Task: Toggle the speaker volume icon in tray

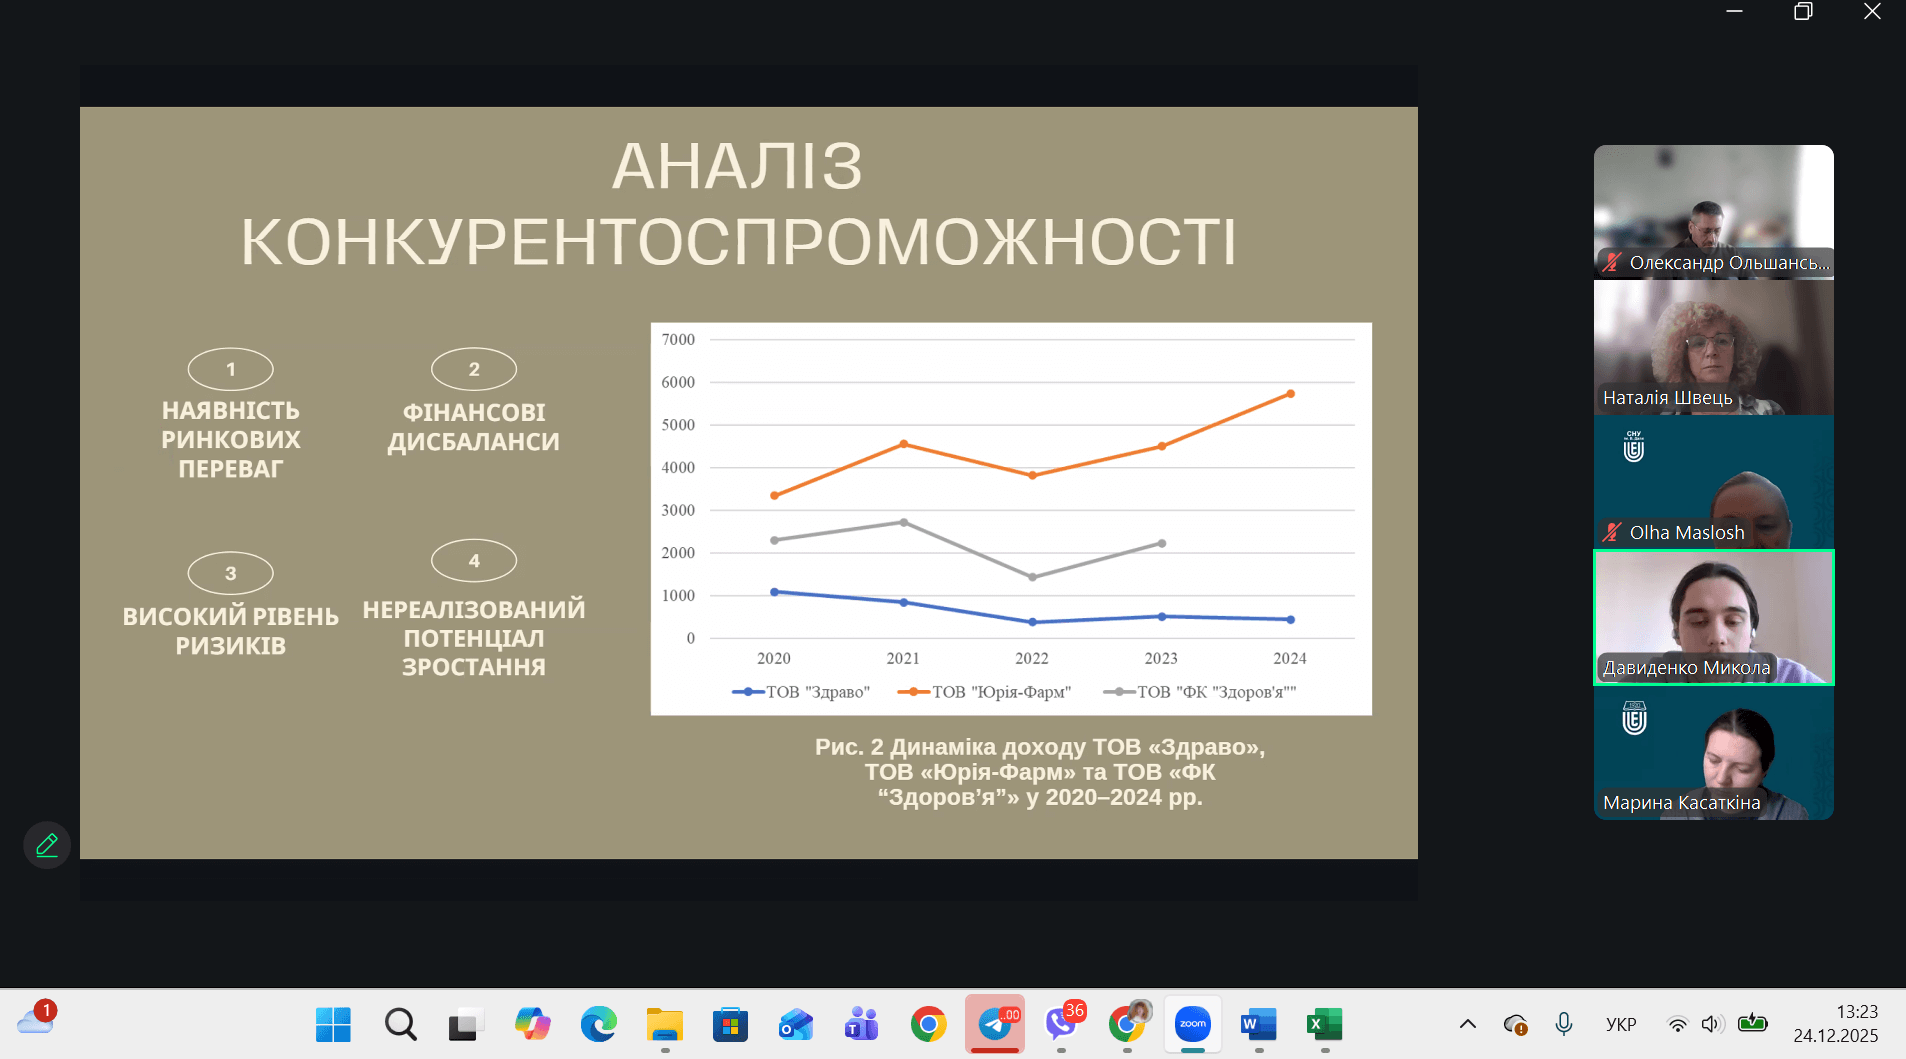Action: click(x=1712, y=1024)
